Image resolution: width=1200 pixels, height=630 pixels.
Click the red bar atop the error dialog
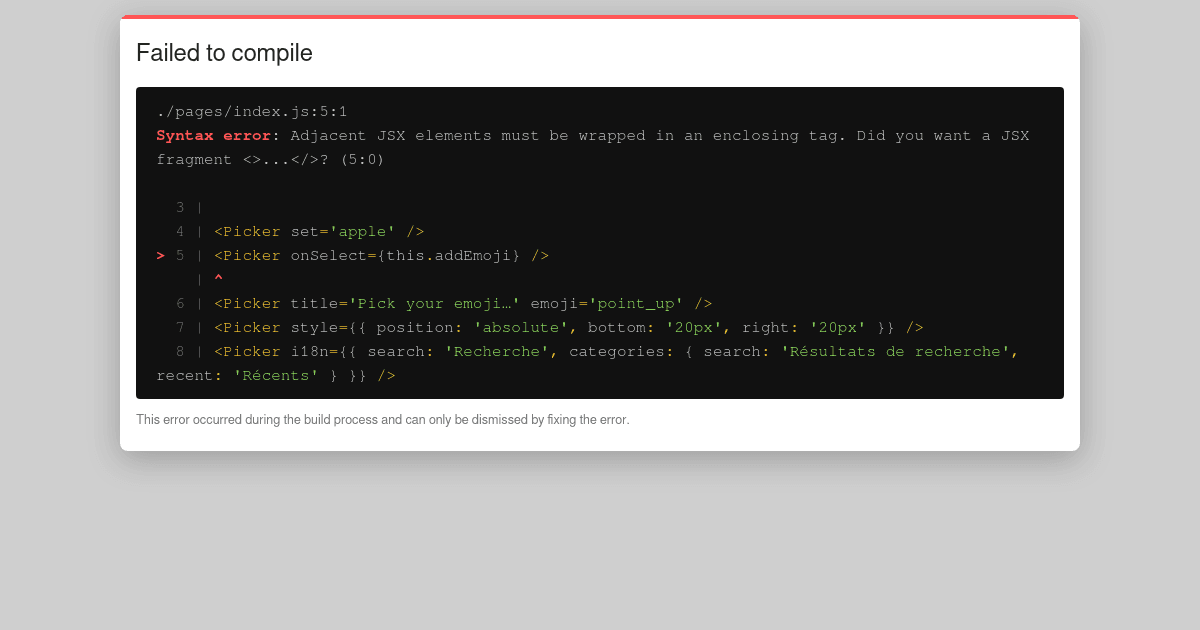[x=600, y=17]
